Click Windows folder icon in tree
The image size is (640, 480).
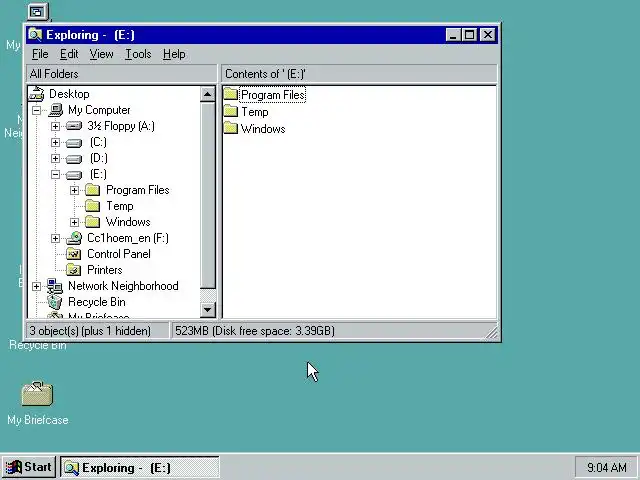pos(93,222)
